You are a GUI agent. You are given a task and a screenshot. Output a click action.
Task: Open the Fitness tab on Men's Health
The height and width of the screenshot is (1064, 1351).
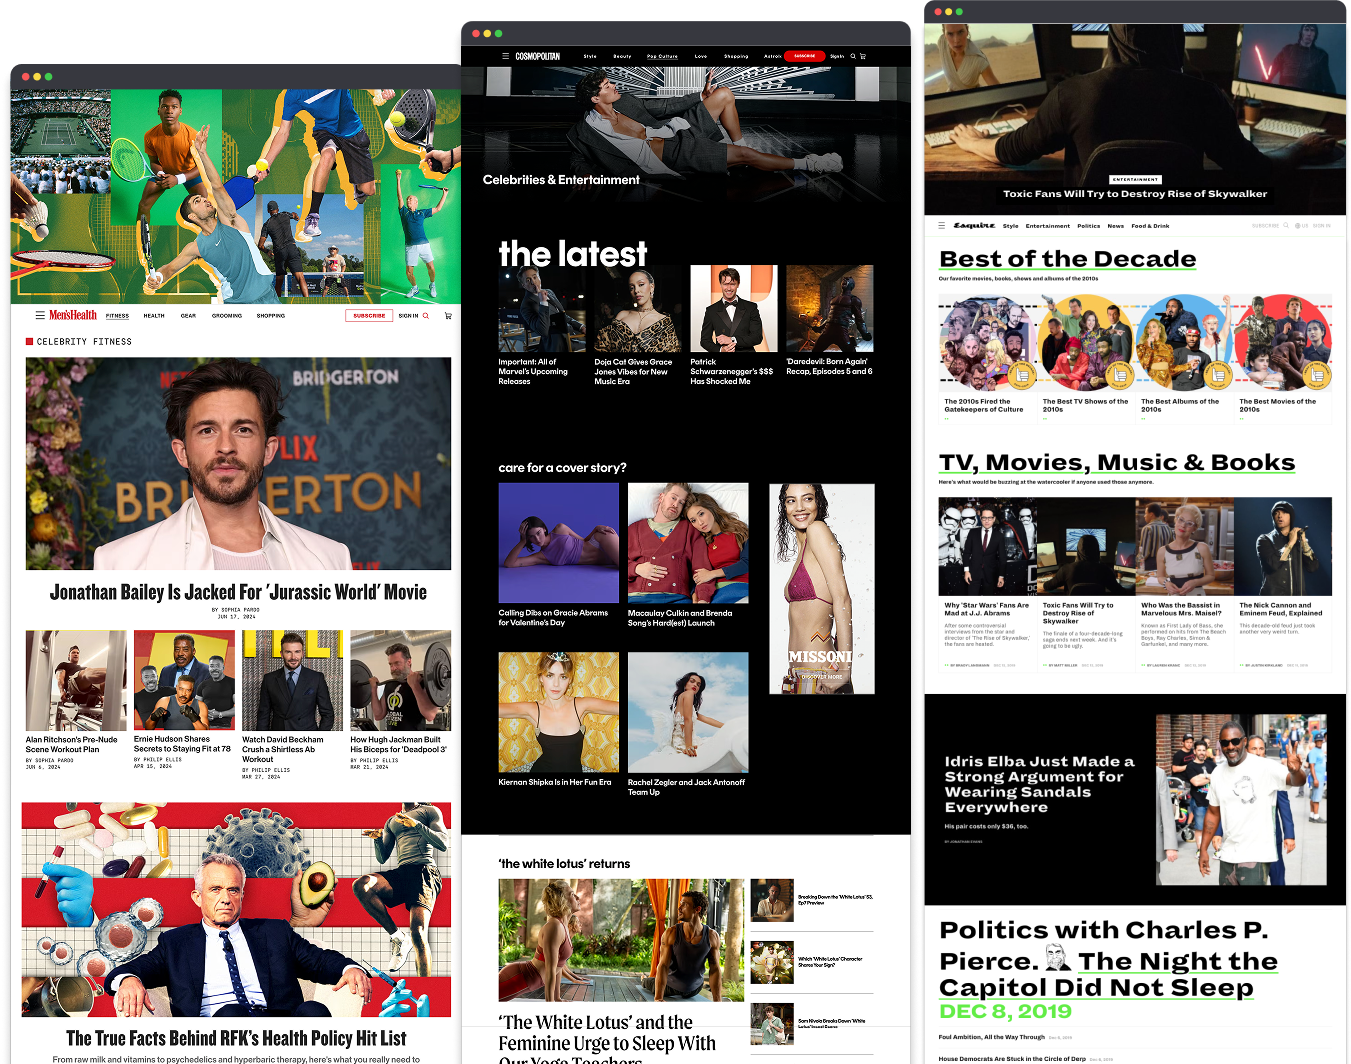pos(118,316)
